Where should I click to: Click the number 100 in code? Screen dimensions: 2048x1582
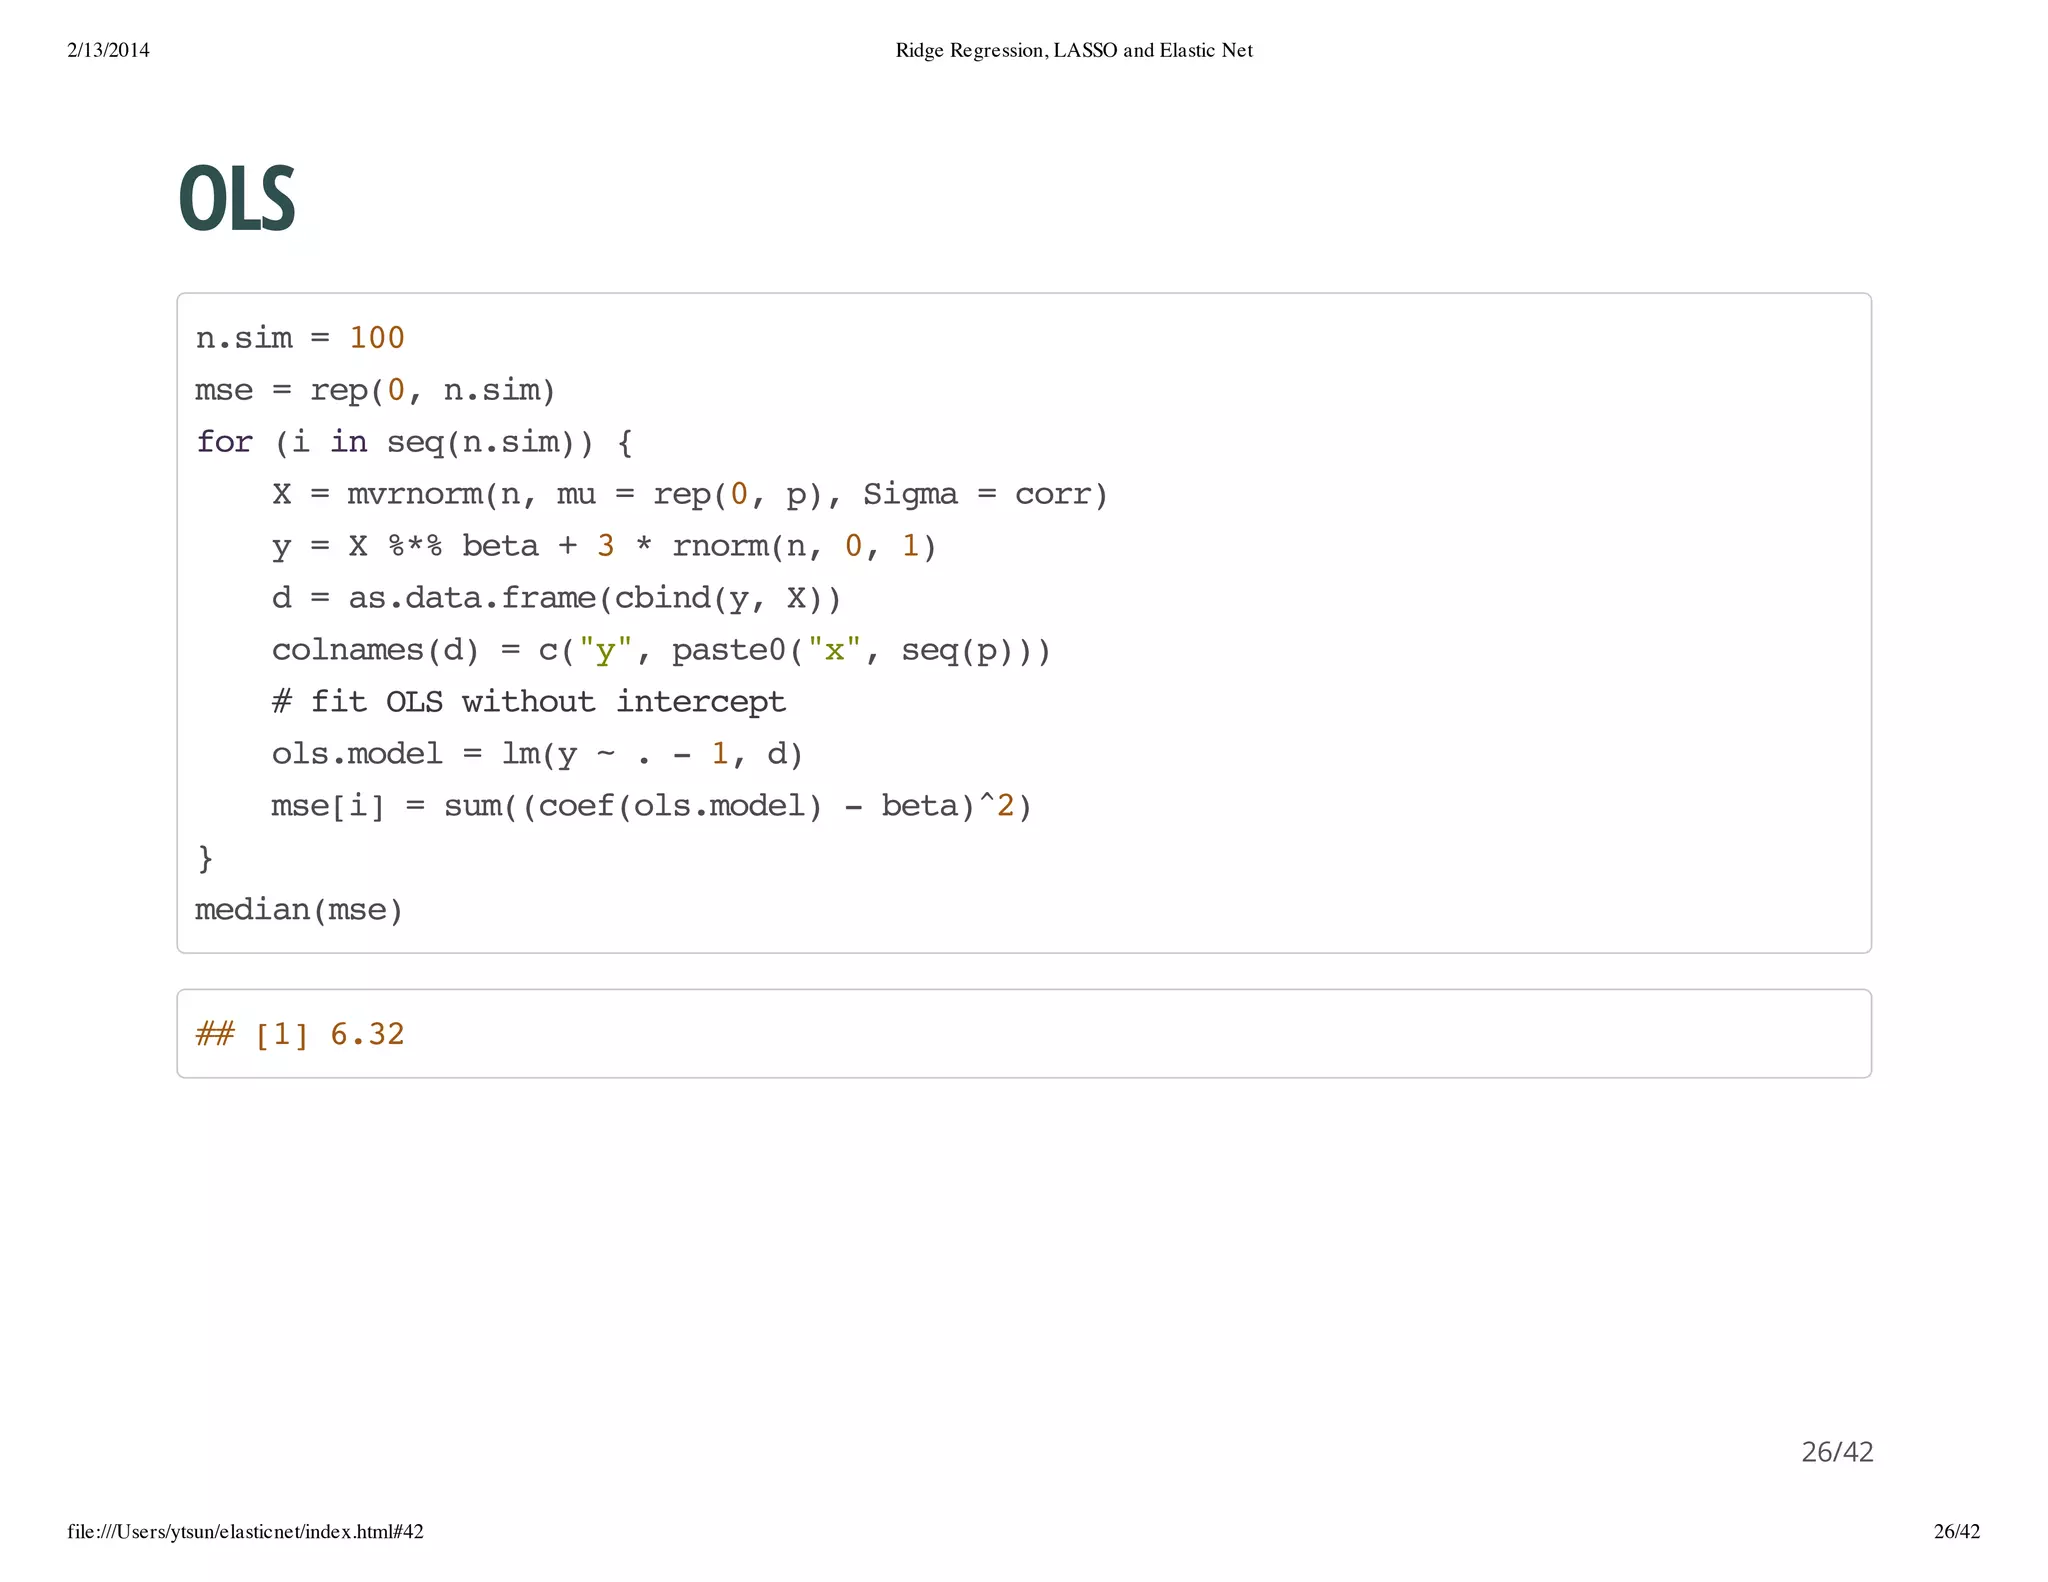tap(376, 338)
